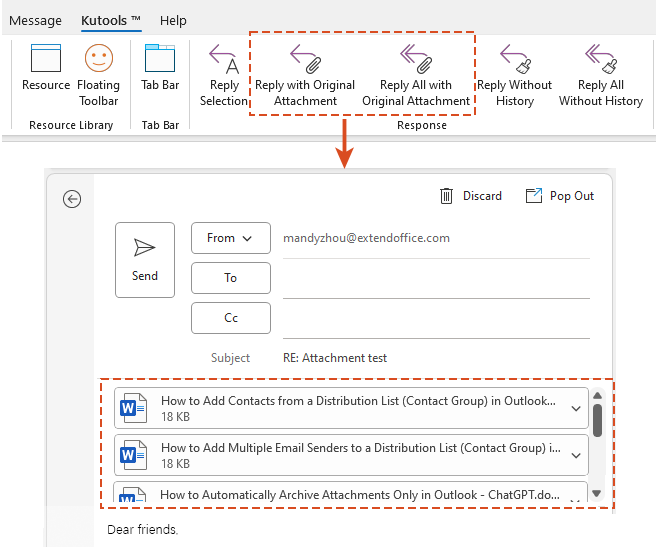
Task: Open the Help tab
Action: [x=173, y=20]
